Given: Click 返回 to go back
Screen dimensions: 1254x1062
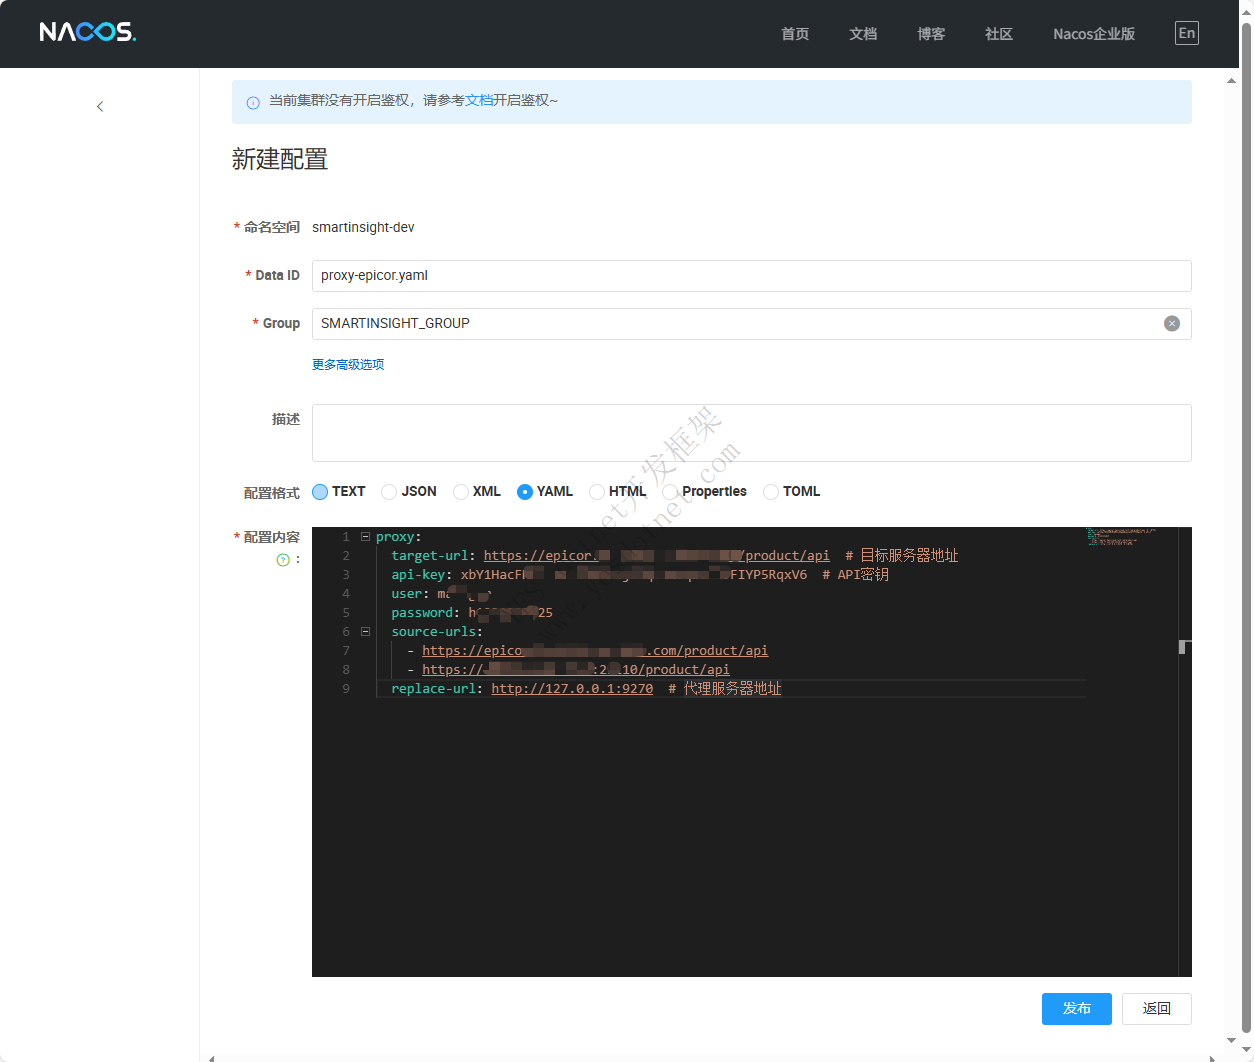Looking at the screenshot, I should (1156, 1008).
